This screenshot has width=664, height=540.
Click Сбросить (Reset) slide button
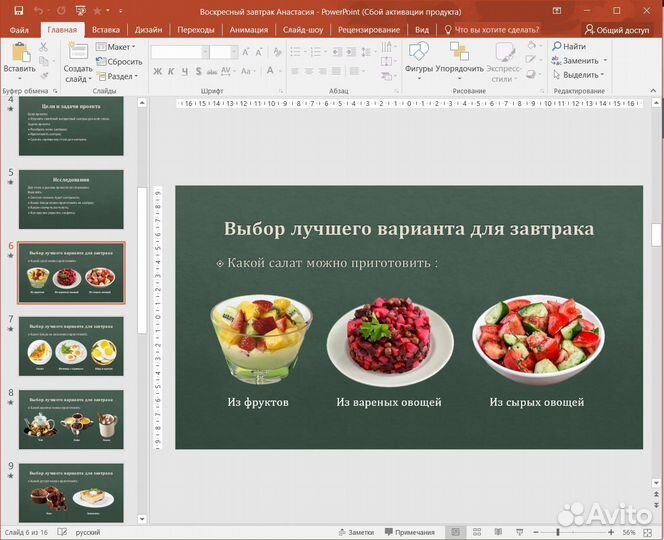pyautogui.click(x=119, y=61)
